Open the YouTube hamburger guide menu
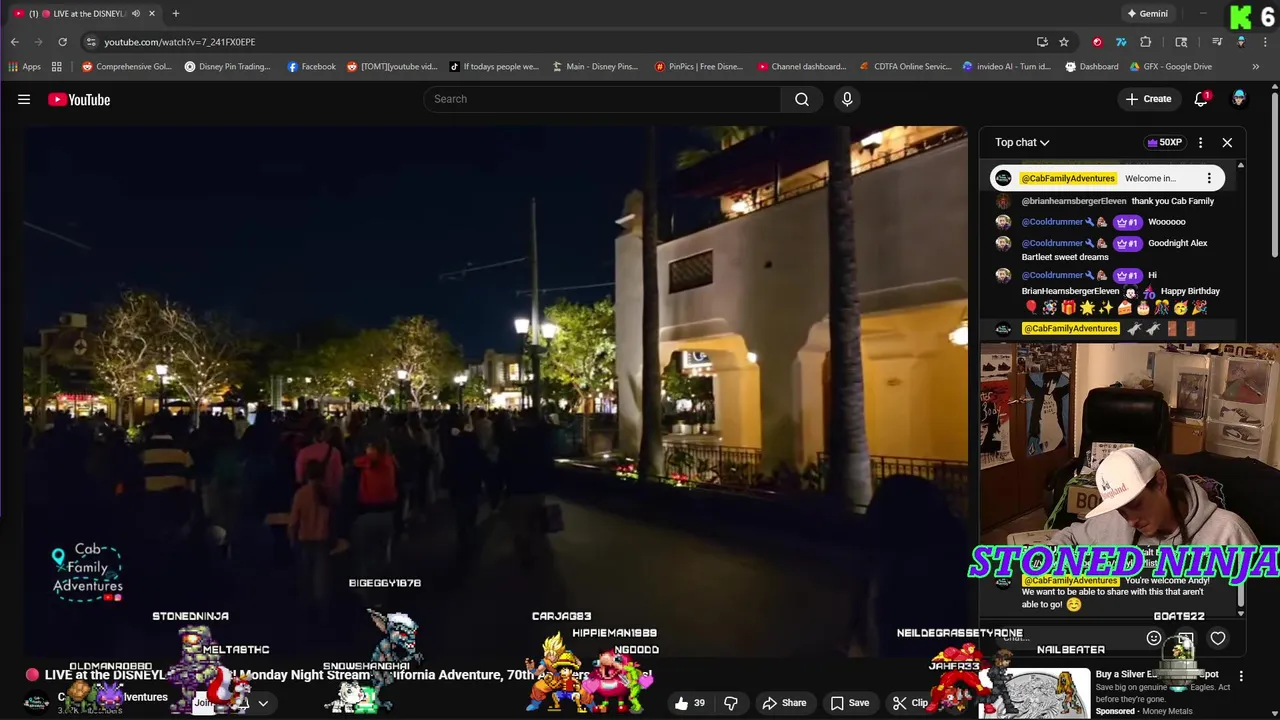This screenshot has height=720, width=1280. (x=24, y=99)
